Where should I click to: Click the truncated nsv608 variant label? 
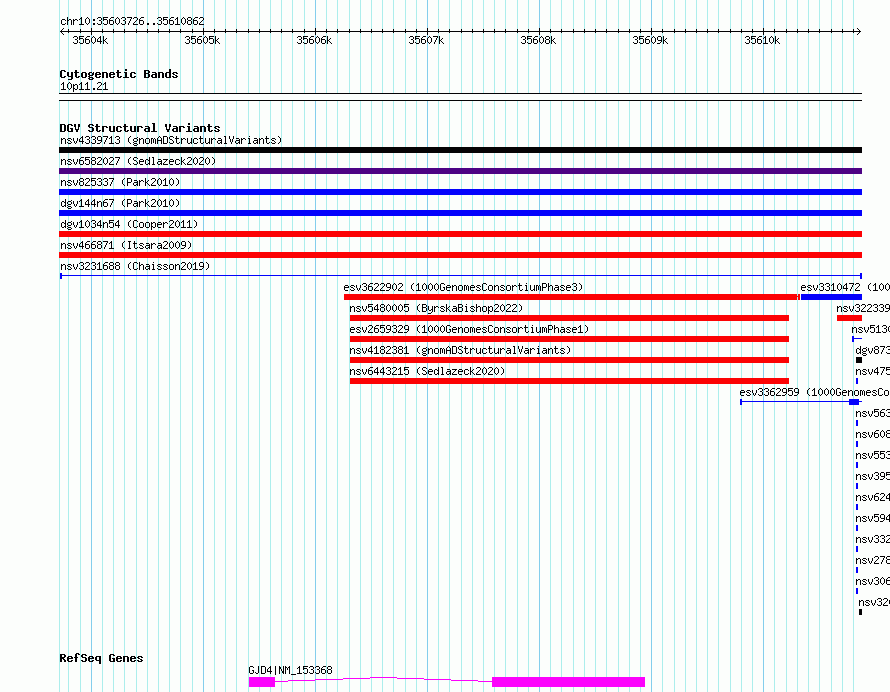[x=872, y=434]
